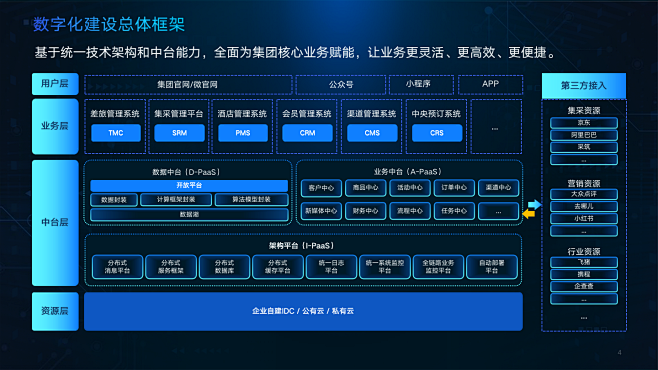
Task: Select the 新媒体中心 box
Action: [321, 211]
